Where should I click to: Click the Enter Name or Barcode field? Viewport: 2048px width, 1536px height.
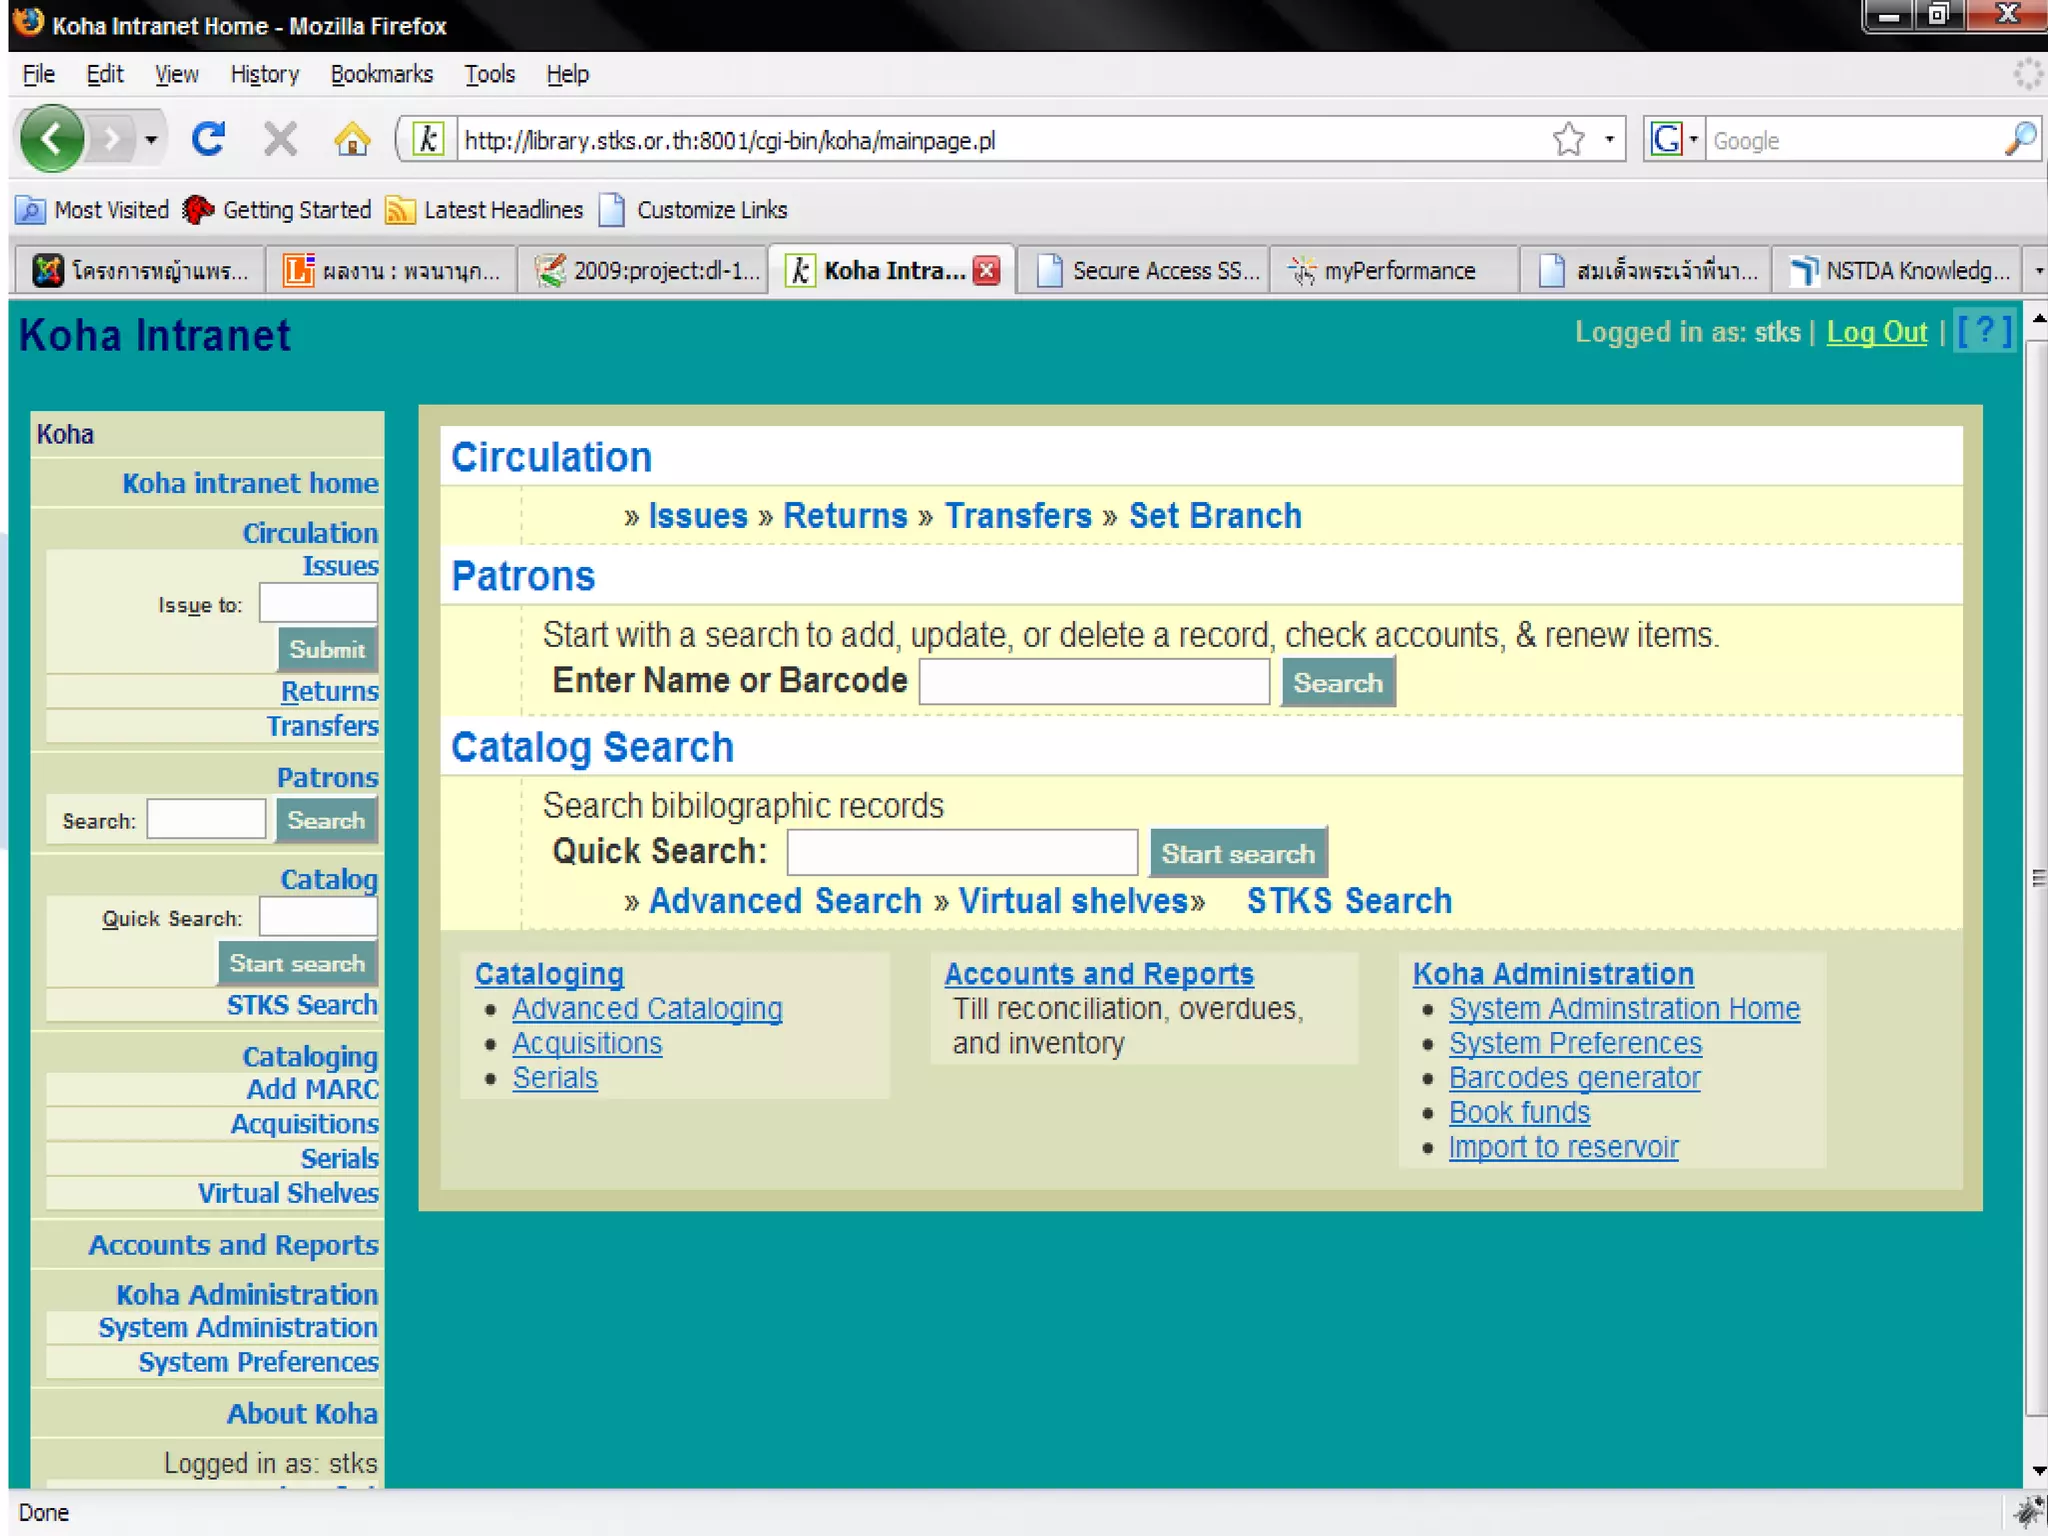pos(1094,682)
